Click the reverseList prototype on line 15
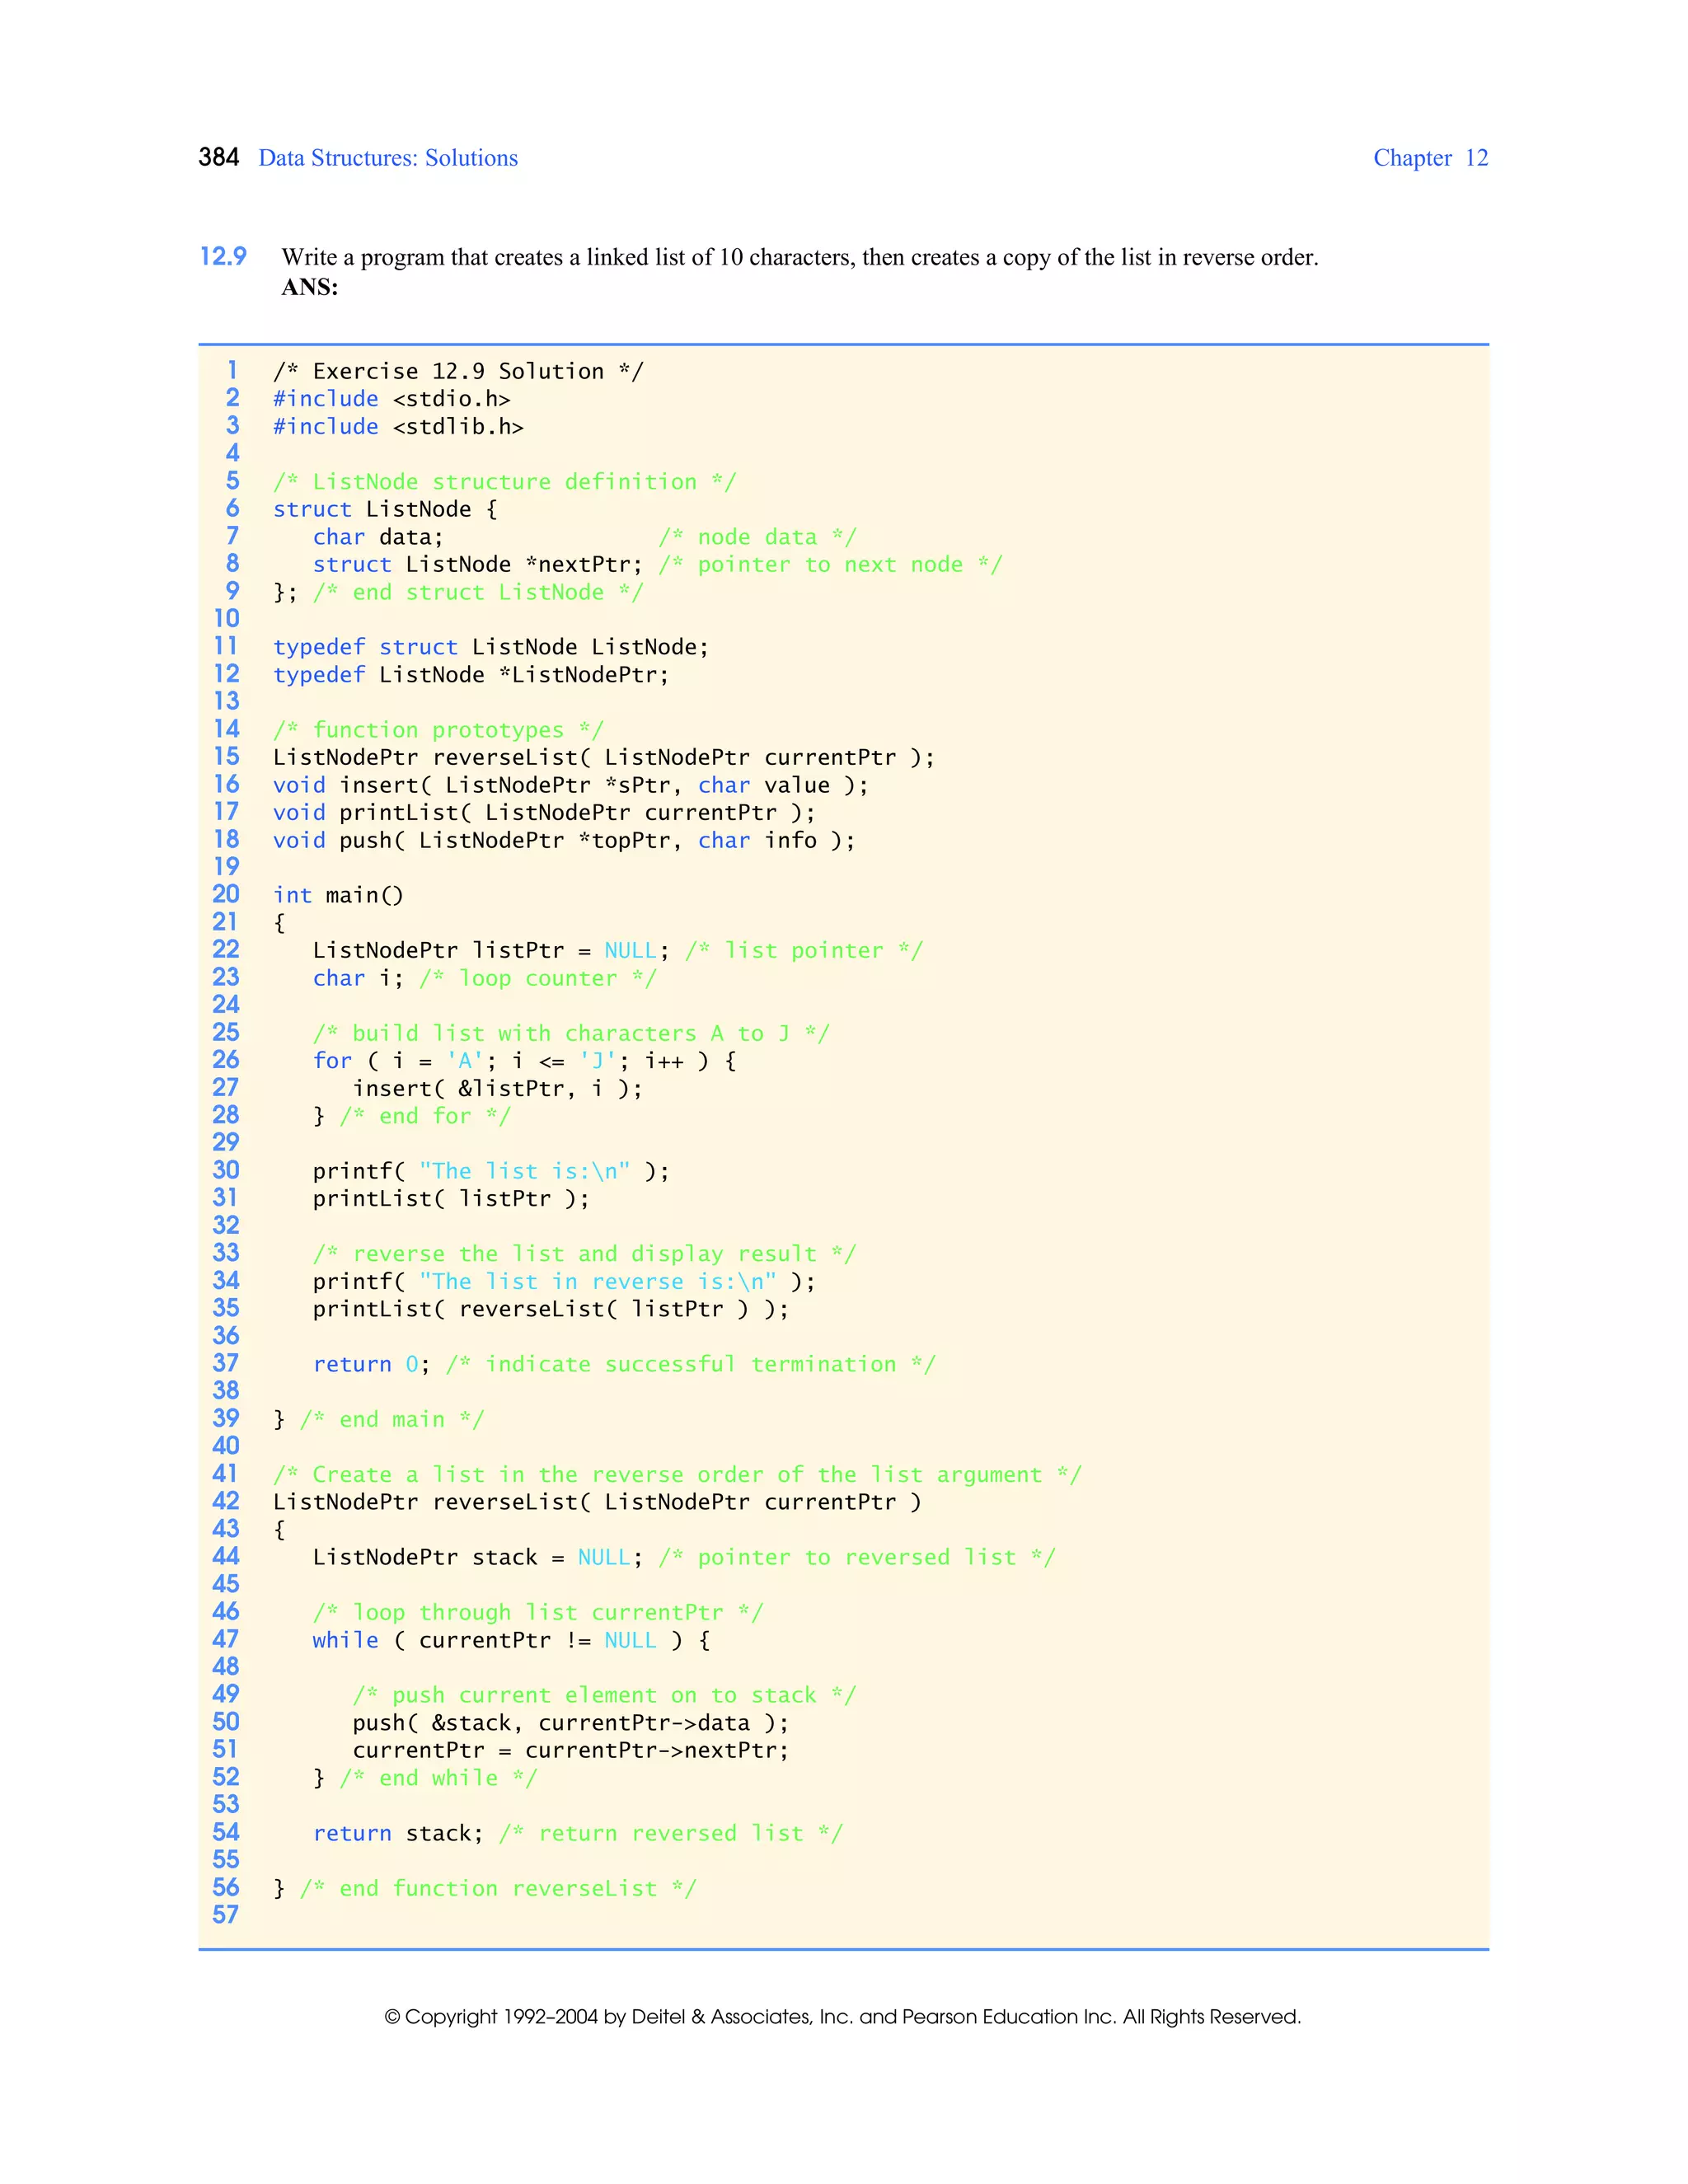This screenshot has height=2184, width=1688. pyautogui.click(x=604, y=758)
